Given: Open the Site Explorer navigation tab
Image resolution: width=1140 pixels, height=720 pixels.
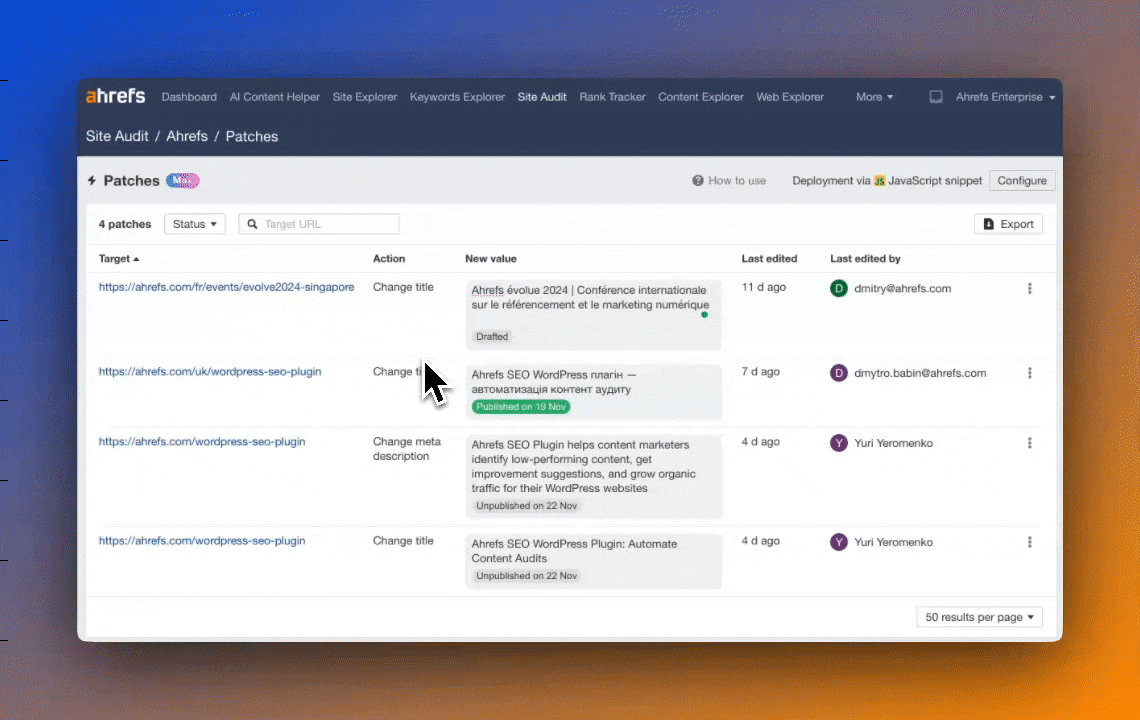Looking at the screenshot, I should pyautogui.click(x=364, y=97).
